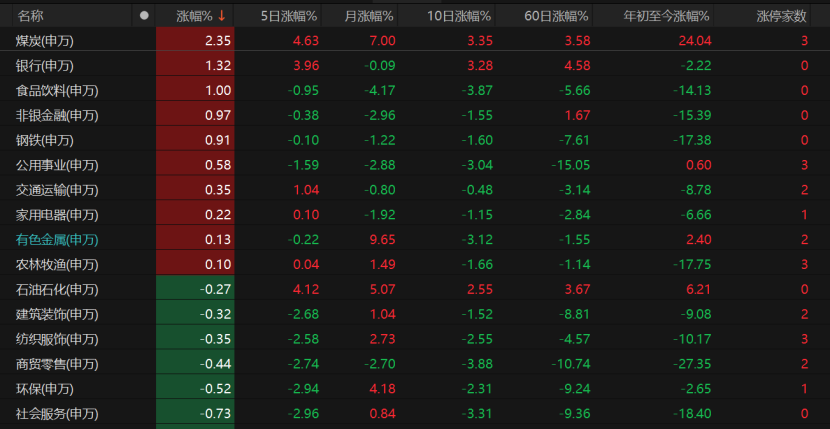The height and width of the screenshot is (429, 830).
Task: Select the 公用事业(申万) row
Action: click(x=413, y=165)
